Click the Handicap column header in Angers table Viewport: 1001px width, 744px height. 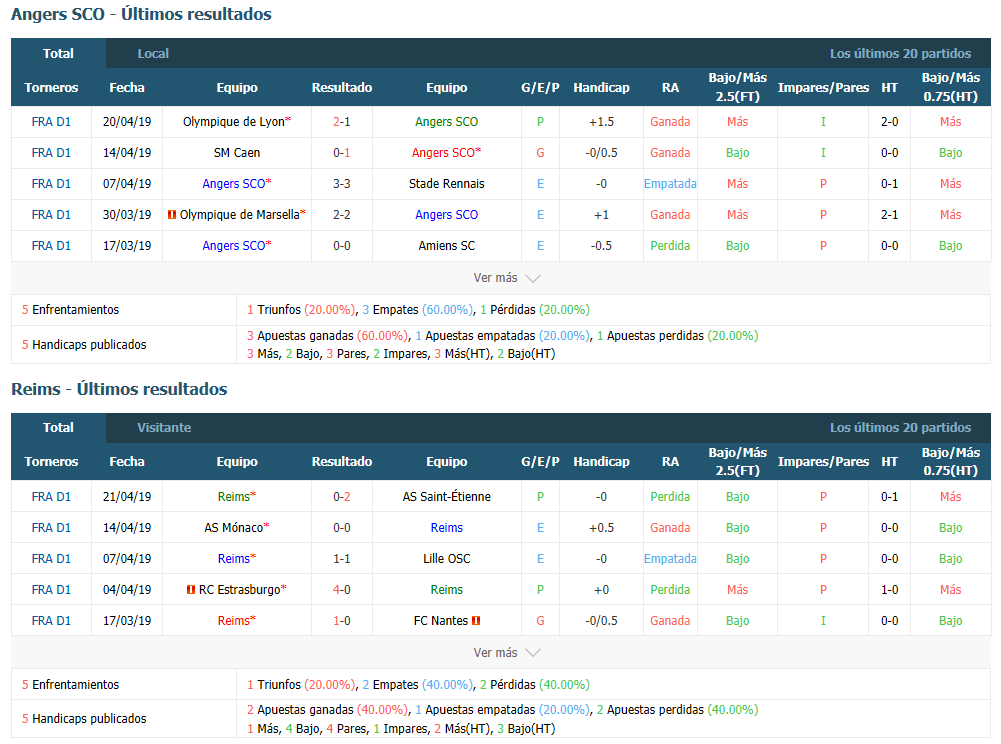601,87
